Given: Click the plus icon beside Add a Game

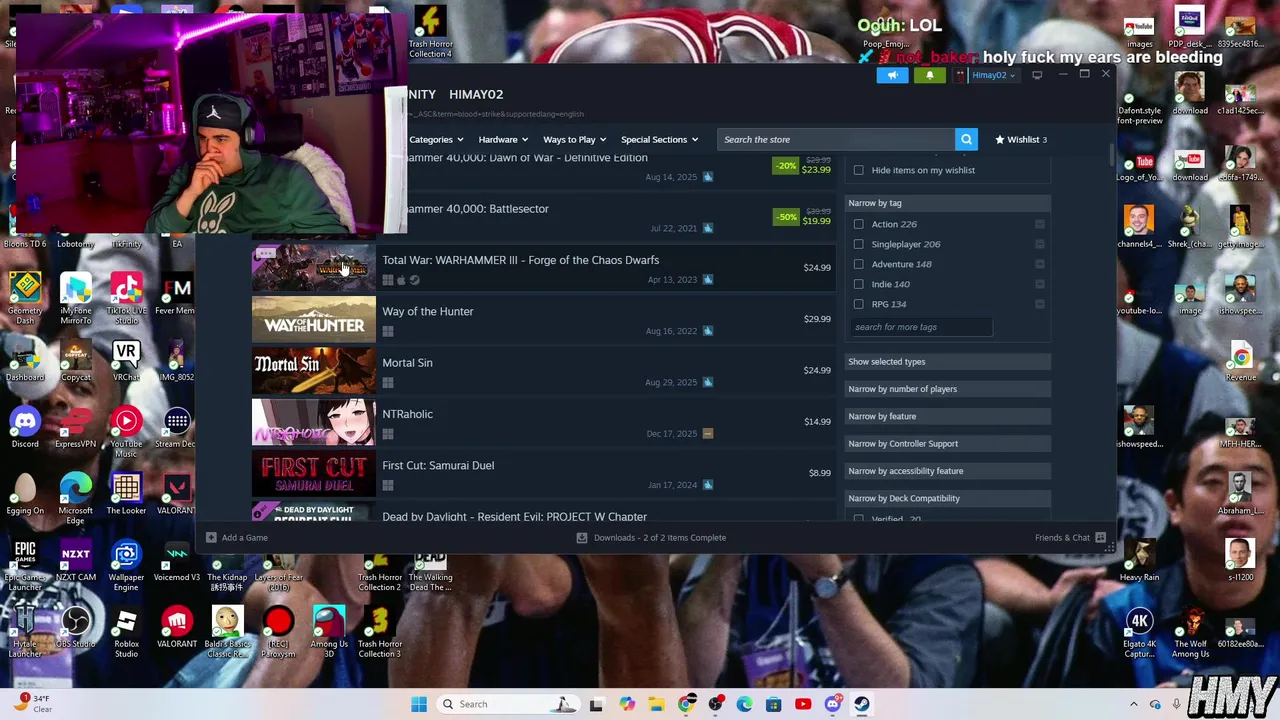Looking at the screenshot, I should coord(211,538).
